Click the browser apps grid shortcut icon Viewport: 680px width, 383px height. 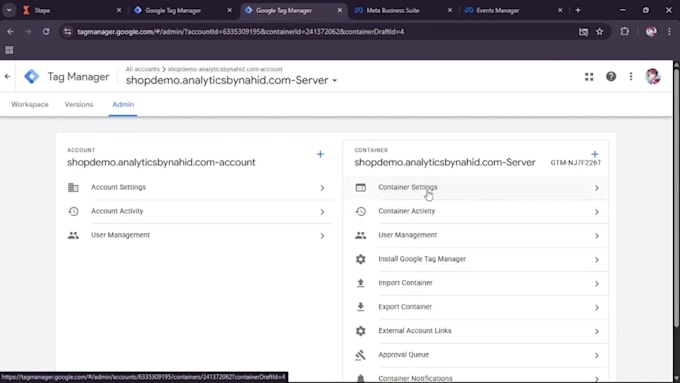pyautogui.click(x=9, y=50)
